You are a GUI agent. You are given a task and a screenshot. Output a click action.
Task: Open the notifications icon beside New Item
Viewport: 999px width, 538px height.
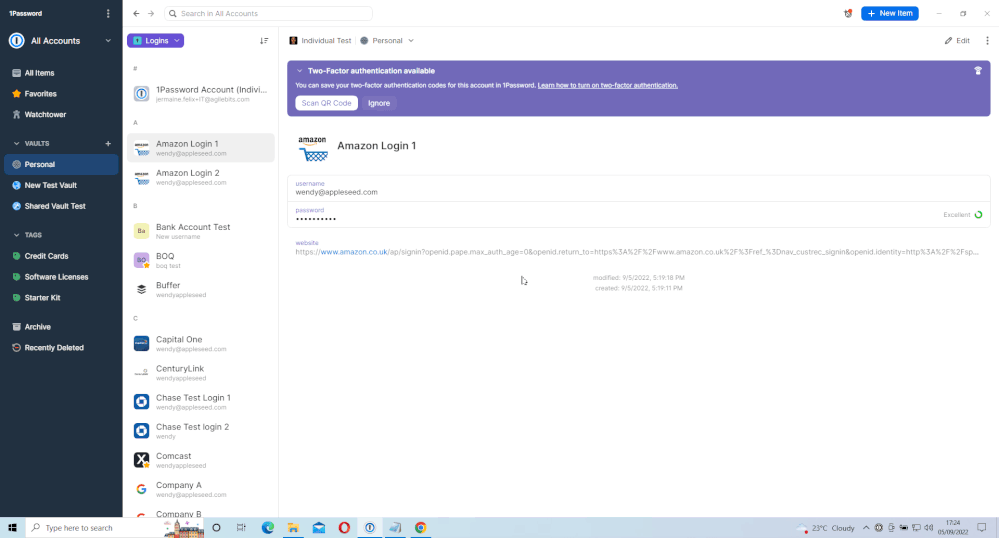848,14
